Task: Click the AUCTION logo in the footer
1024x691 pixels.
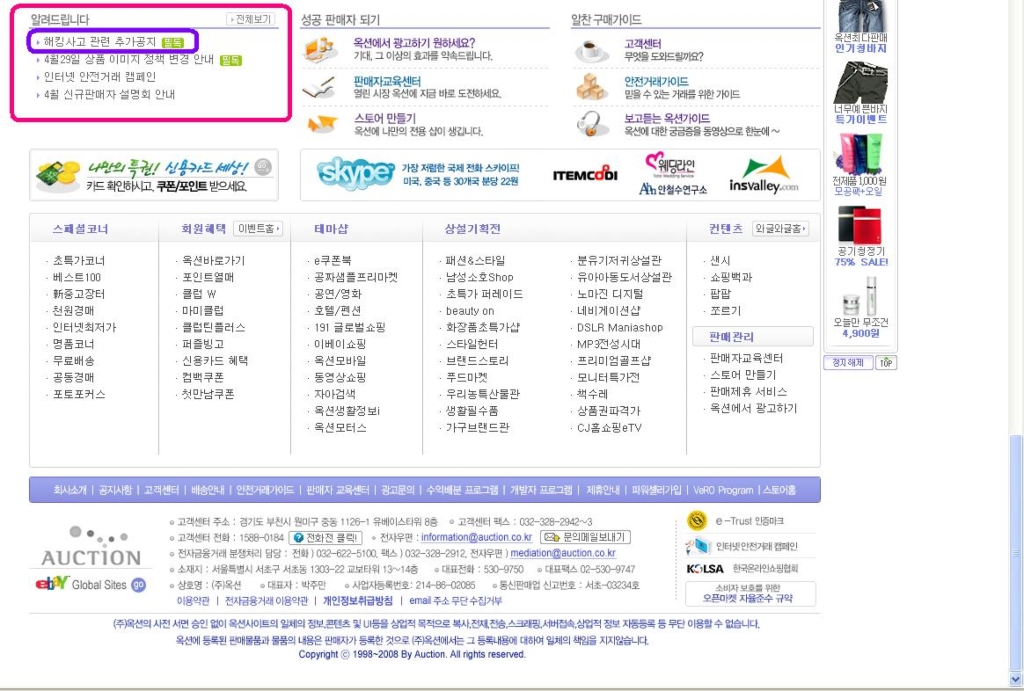Action: [91, 547]
